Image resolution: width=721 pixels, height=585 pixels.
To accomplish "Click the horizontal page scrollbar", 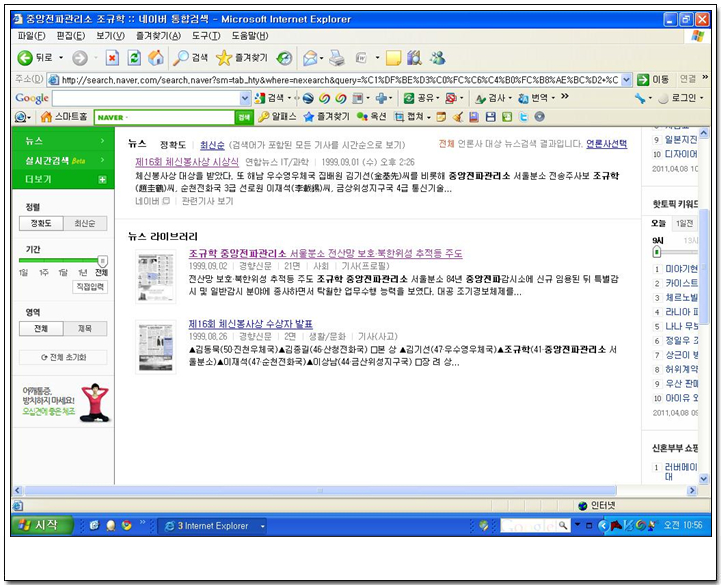I will [320, 491].
